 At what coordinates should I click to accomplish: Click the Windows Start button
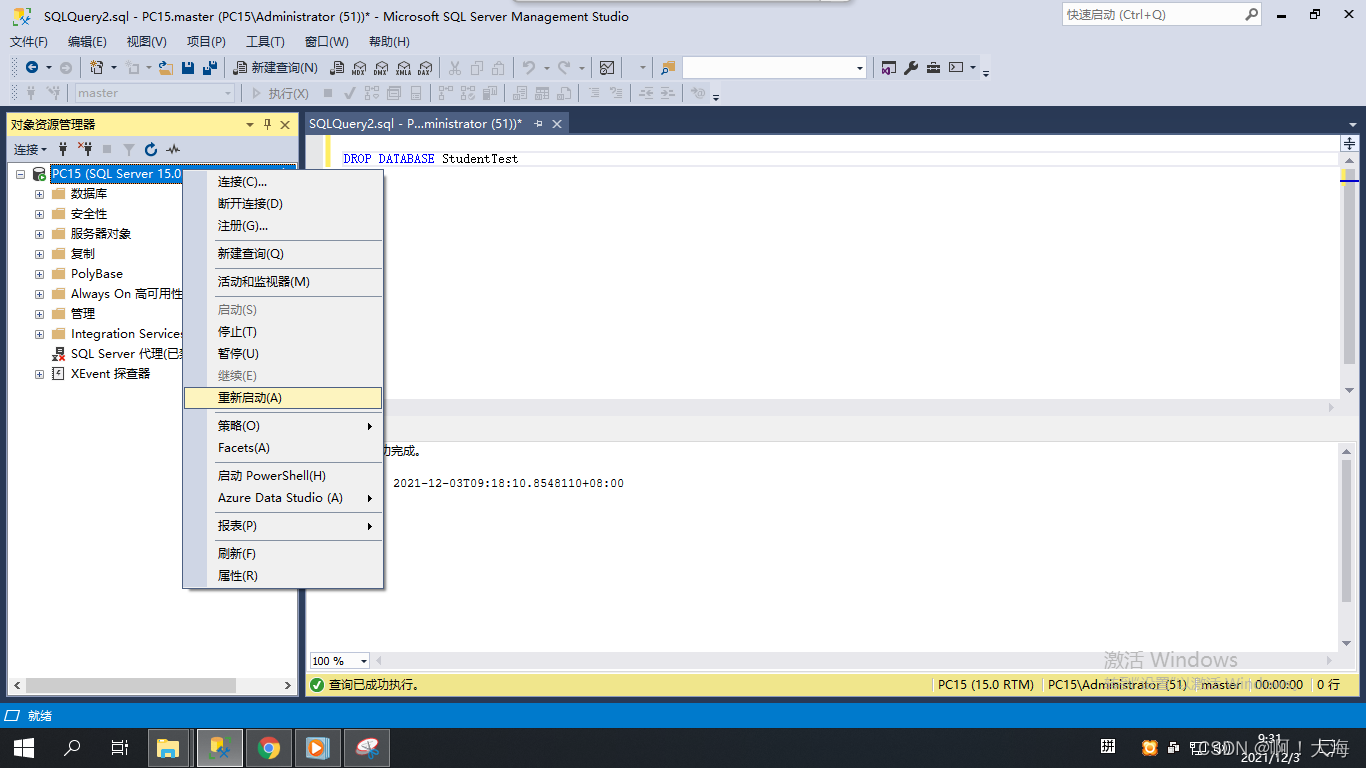click(24, 747)
